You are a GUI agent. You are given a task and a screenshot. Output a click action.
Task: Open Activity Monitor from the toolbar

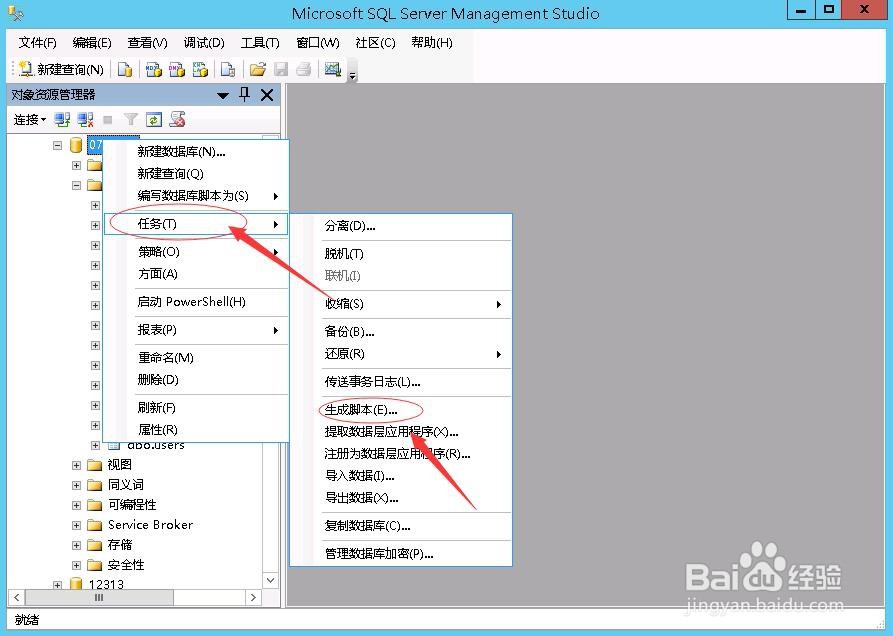333,69
